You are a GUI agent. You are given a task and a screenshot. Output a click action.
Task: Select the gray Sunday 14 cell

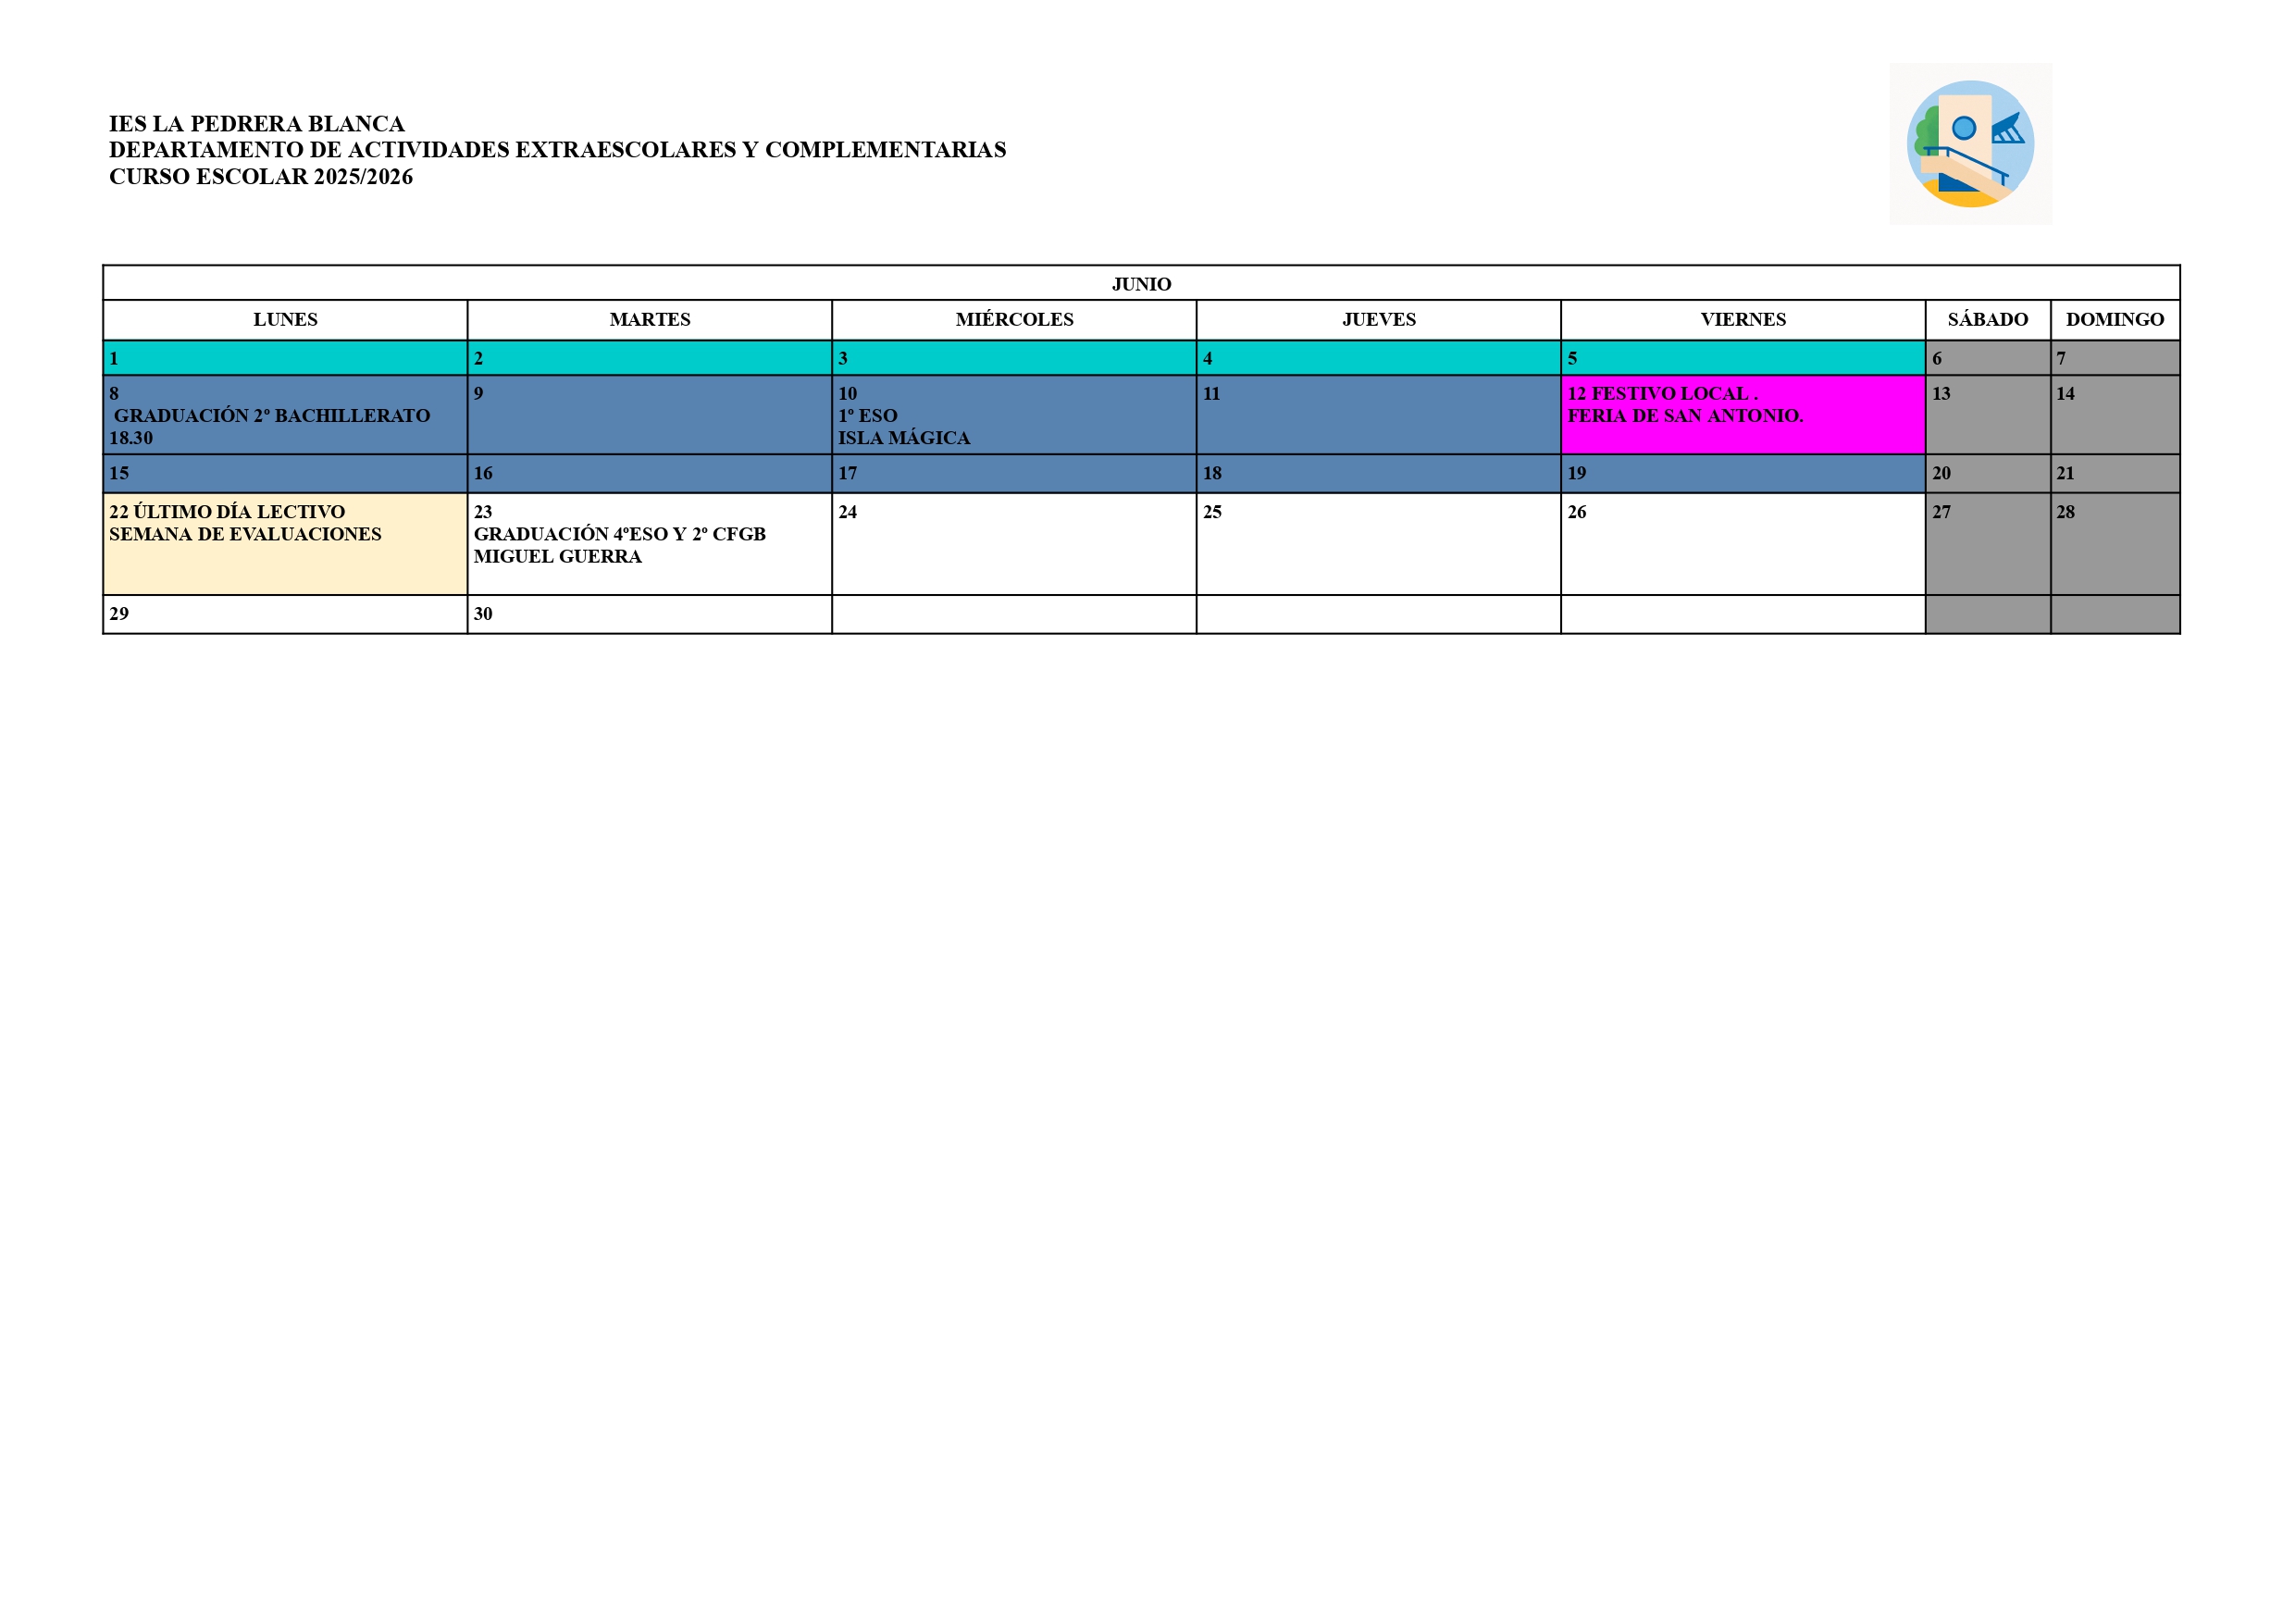coord(2114,415)
